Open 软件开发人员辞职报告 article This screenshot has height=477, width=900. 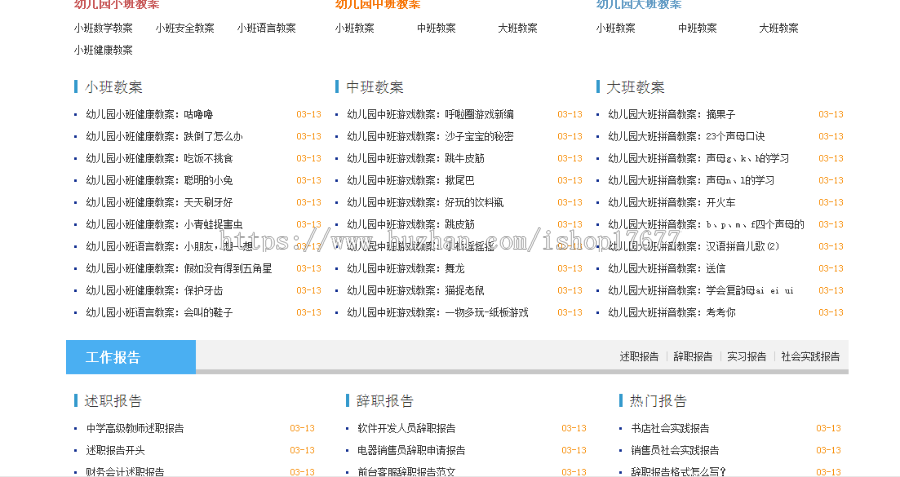(406, 428)
